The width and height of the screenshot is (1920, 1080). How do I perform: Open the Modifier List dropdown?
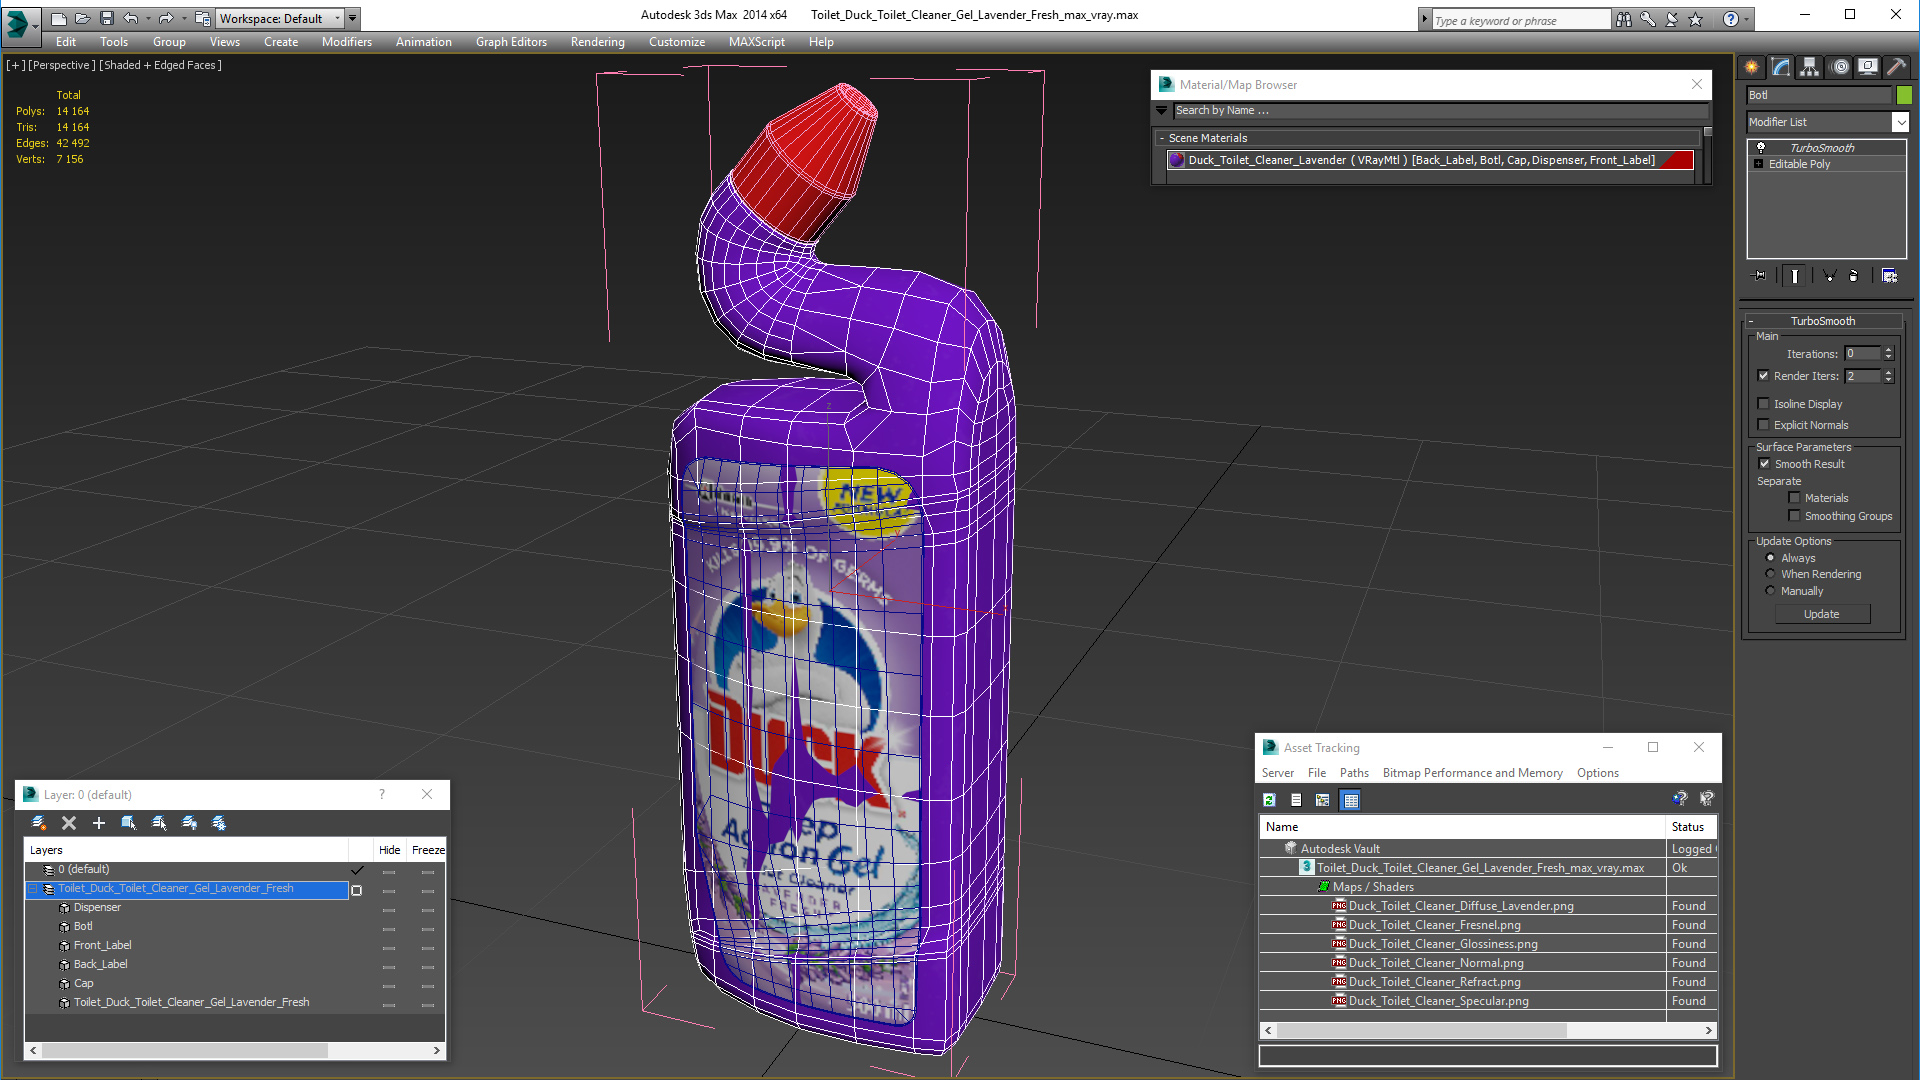pos(1900,122)
